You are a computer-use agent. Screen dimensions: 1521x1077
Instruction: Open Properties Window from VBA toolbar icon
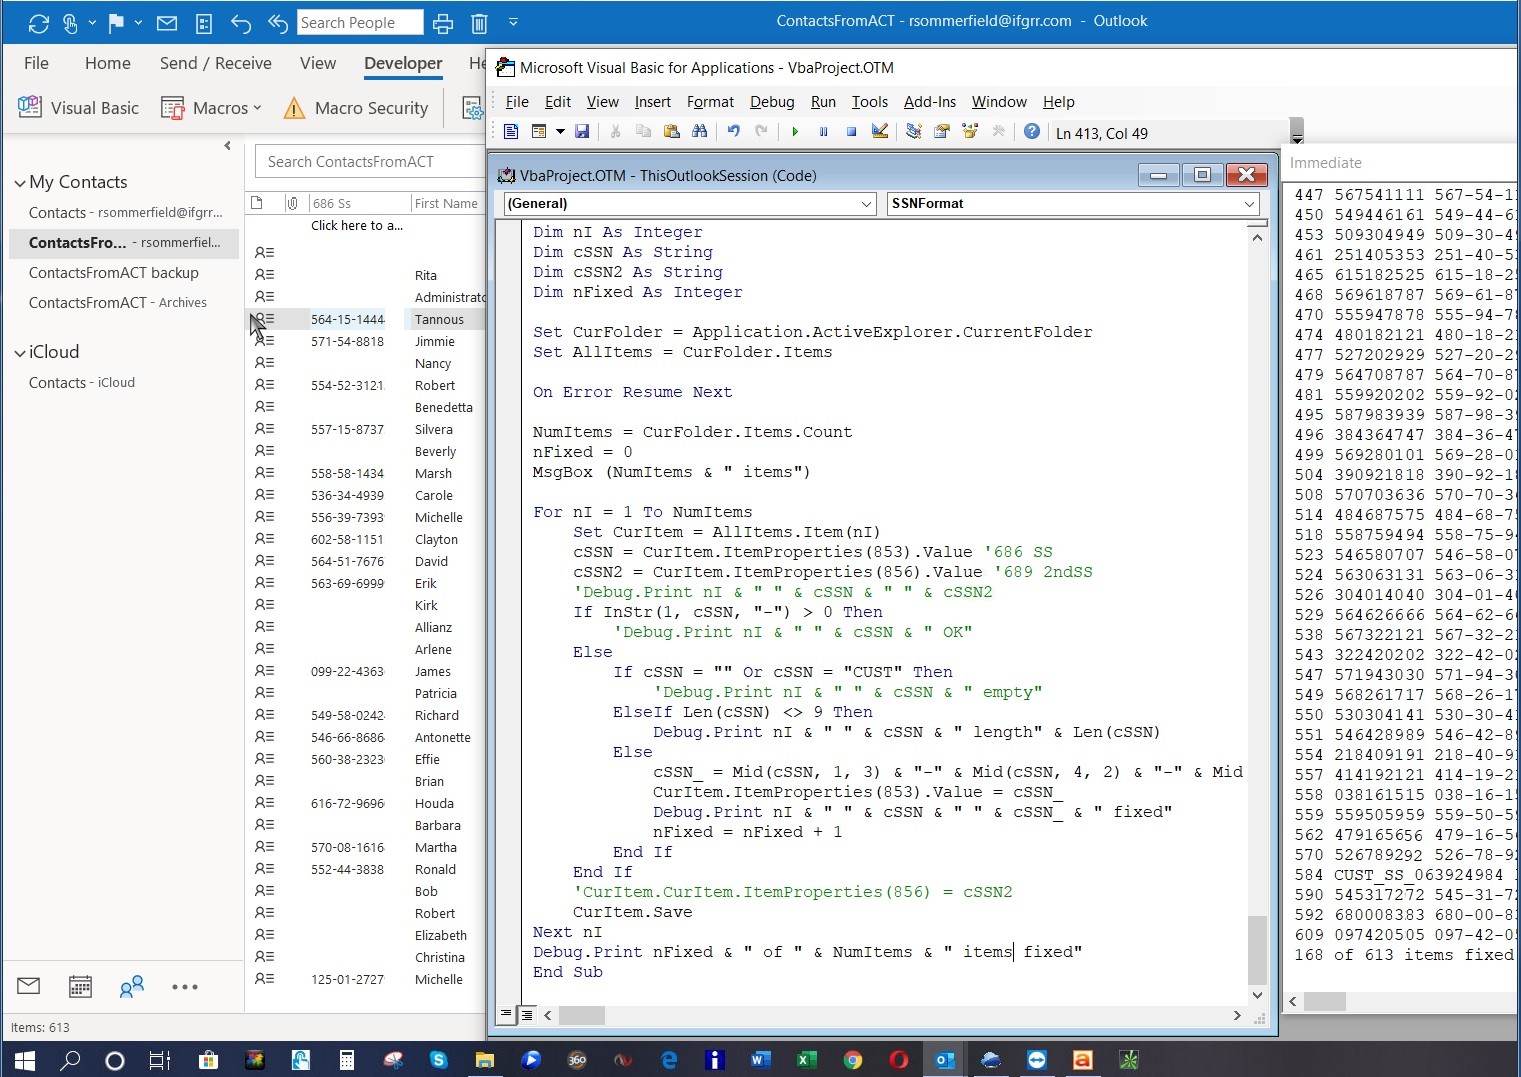[x=941, y=131]
